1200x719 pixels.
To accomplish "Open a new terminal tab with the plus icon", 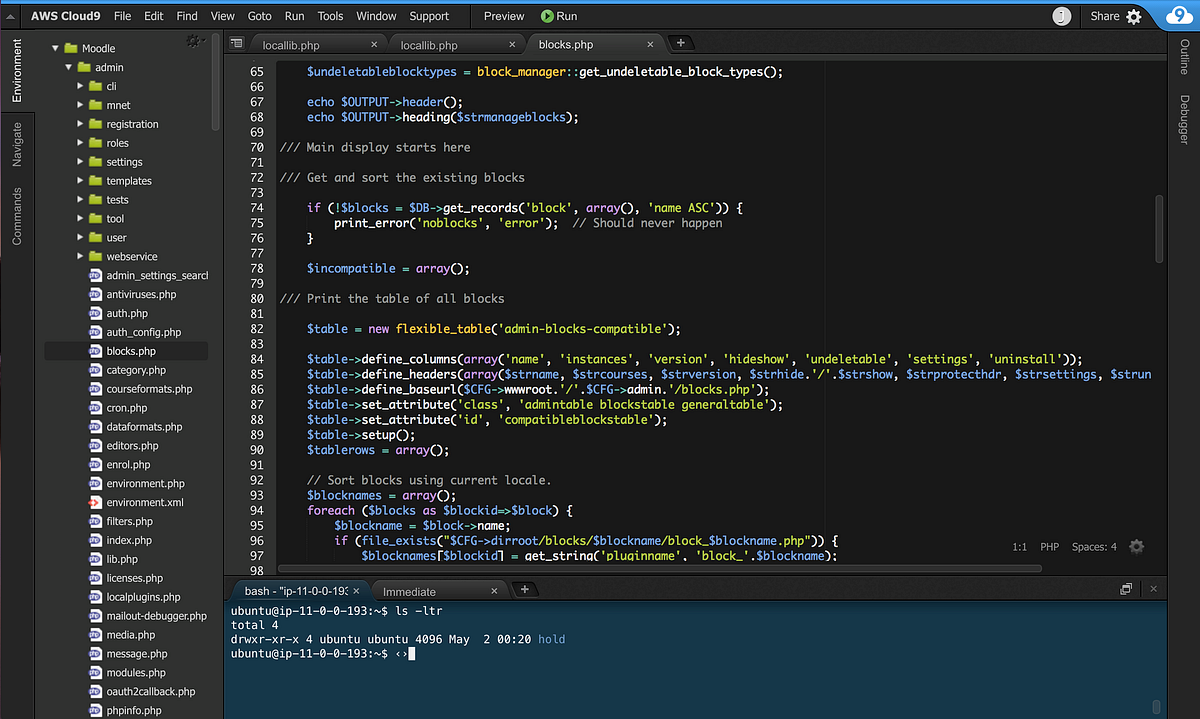I will (525, 590).
